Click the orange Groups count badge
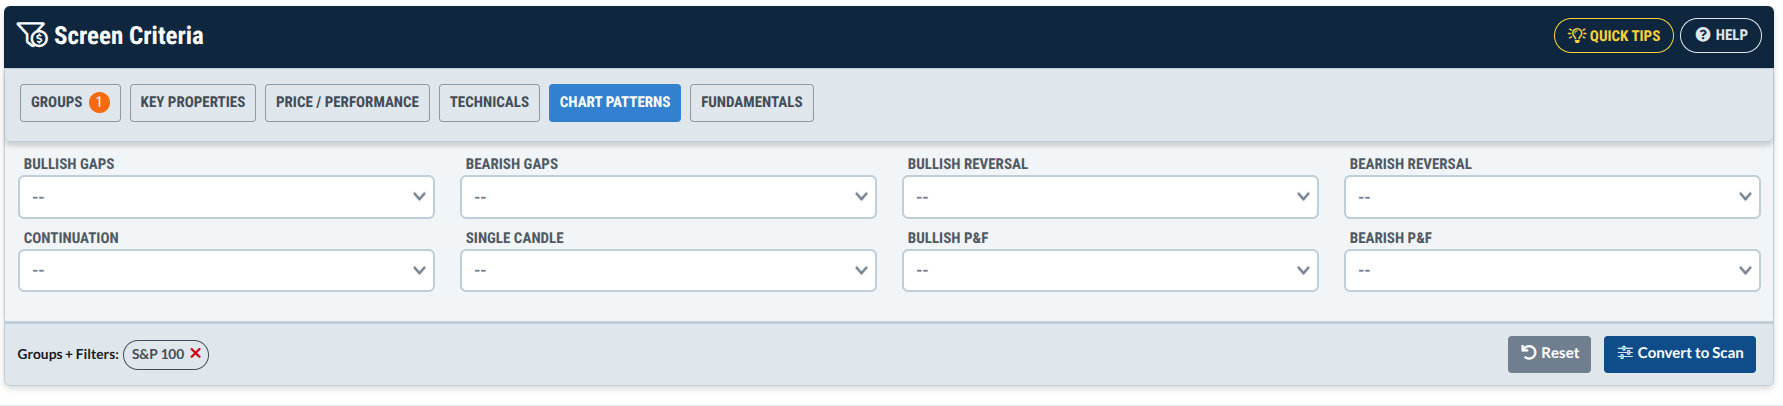This screenshot has width=1783, height=406. (99, 102)
